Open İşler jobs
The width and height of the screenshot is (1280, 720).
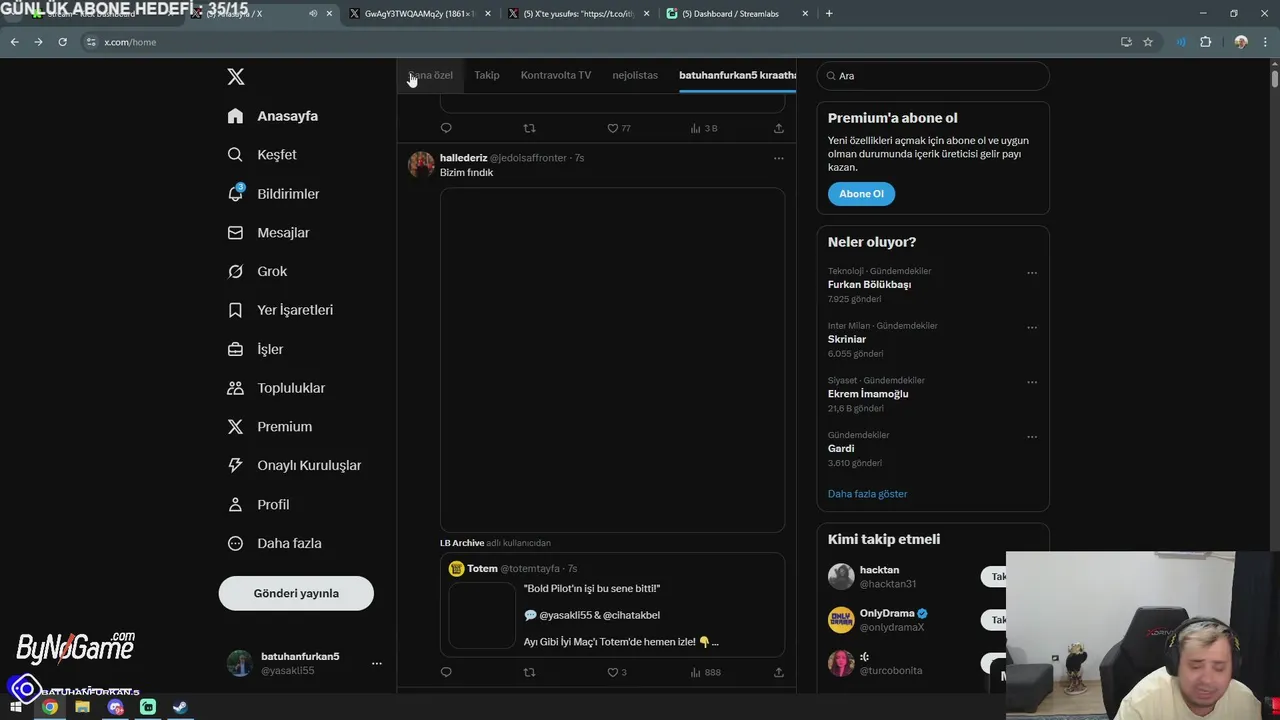pos(255,349)
